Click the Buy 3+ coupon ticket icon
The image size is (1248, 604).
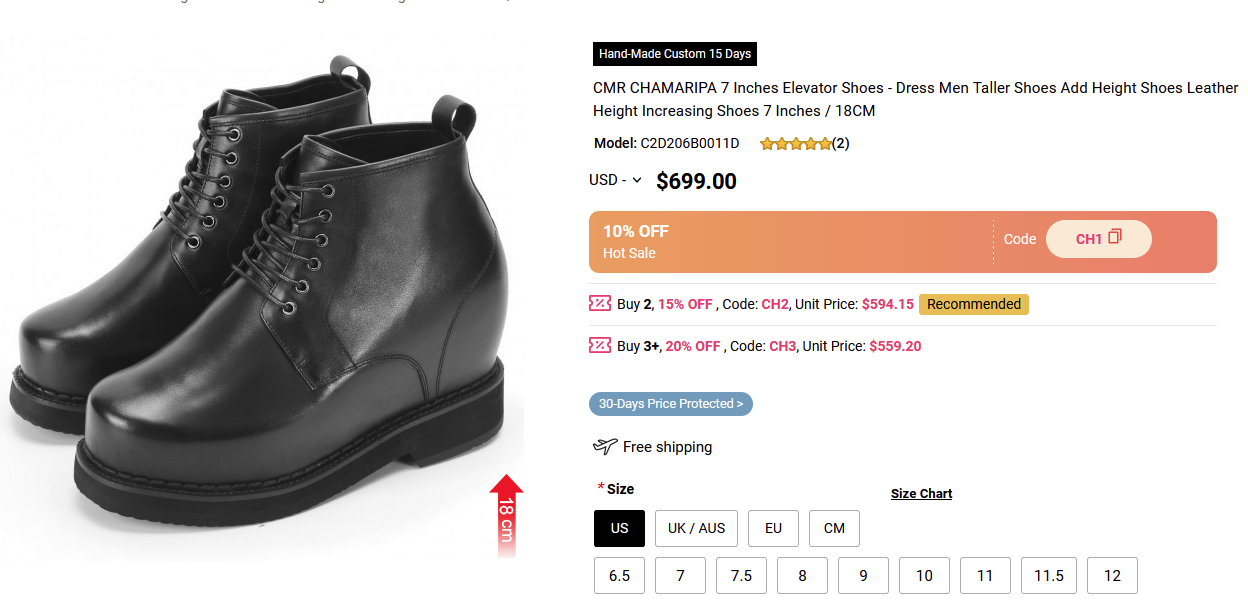(x=600, y=346)
